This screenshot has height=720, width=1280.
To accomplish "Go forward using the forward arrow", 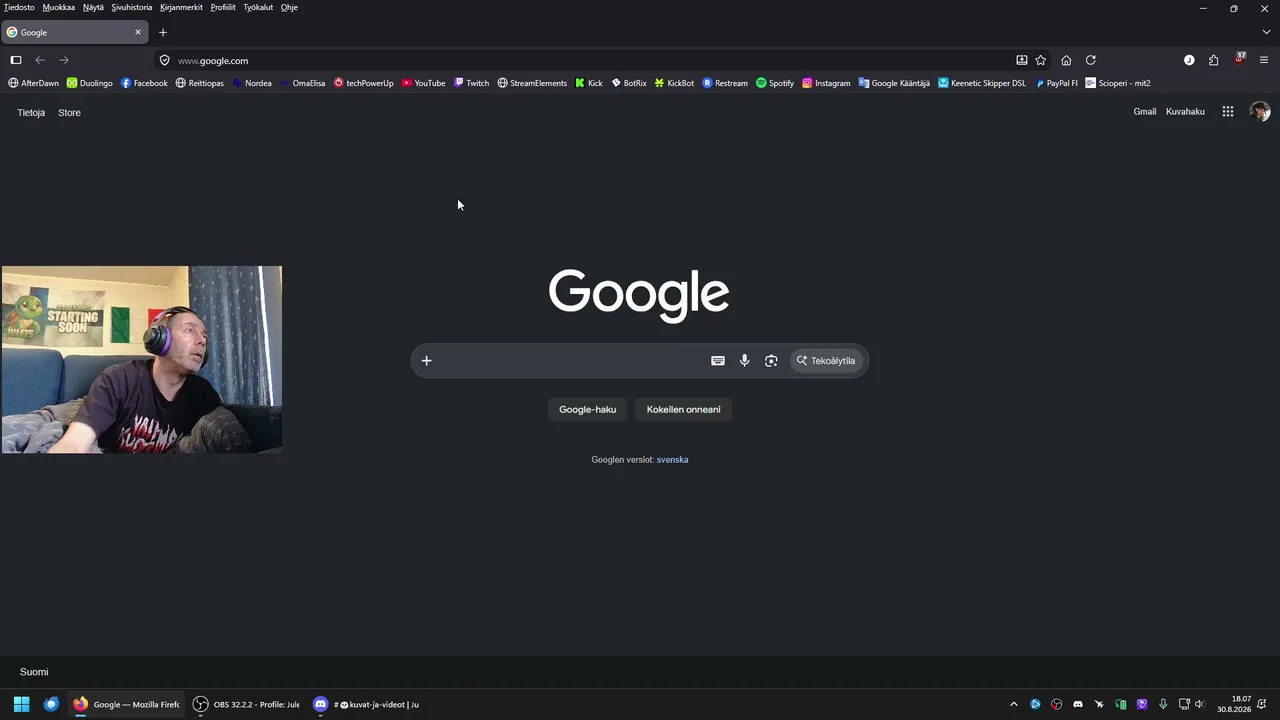I will pos(64,60).
